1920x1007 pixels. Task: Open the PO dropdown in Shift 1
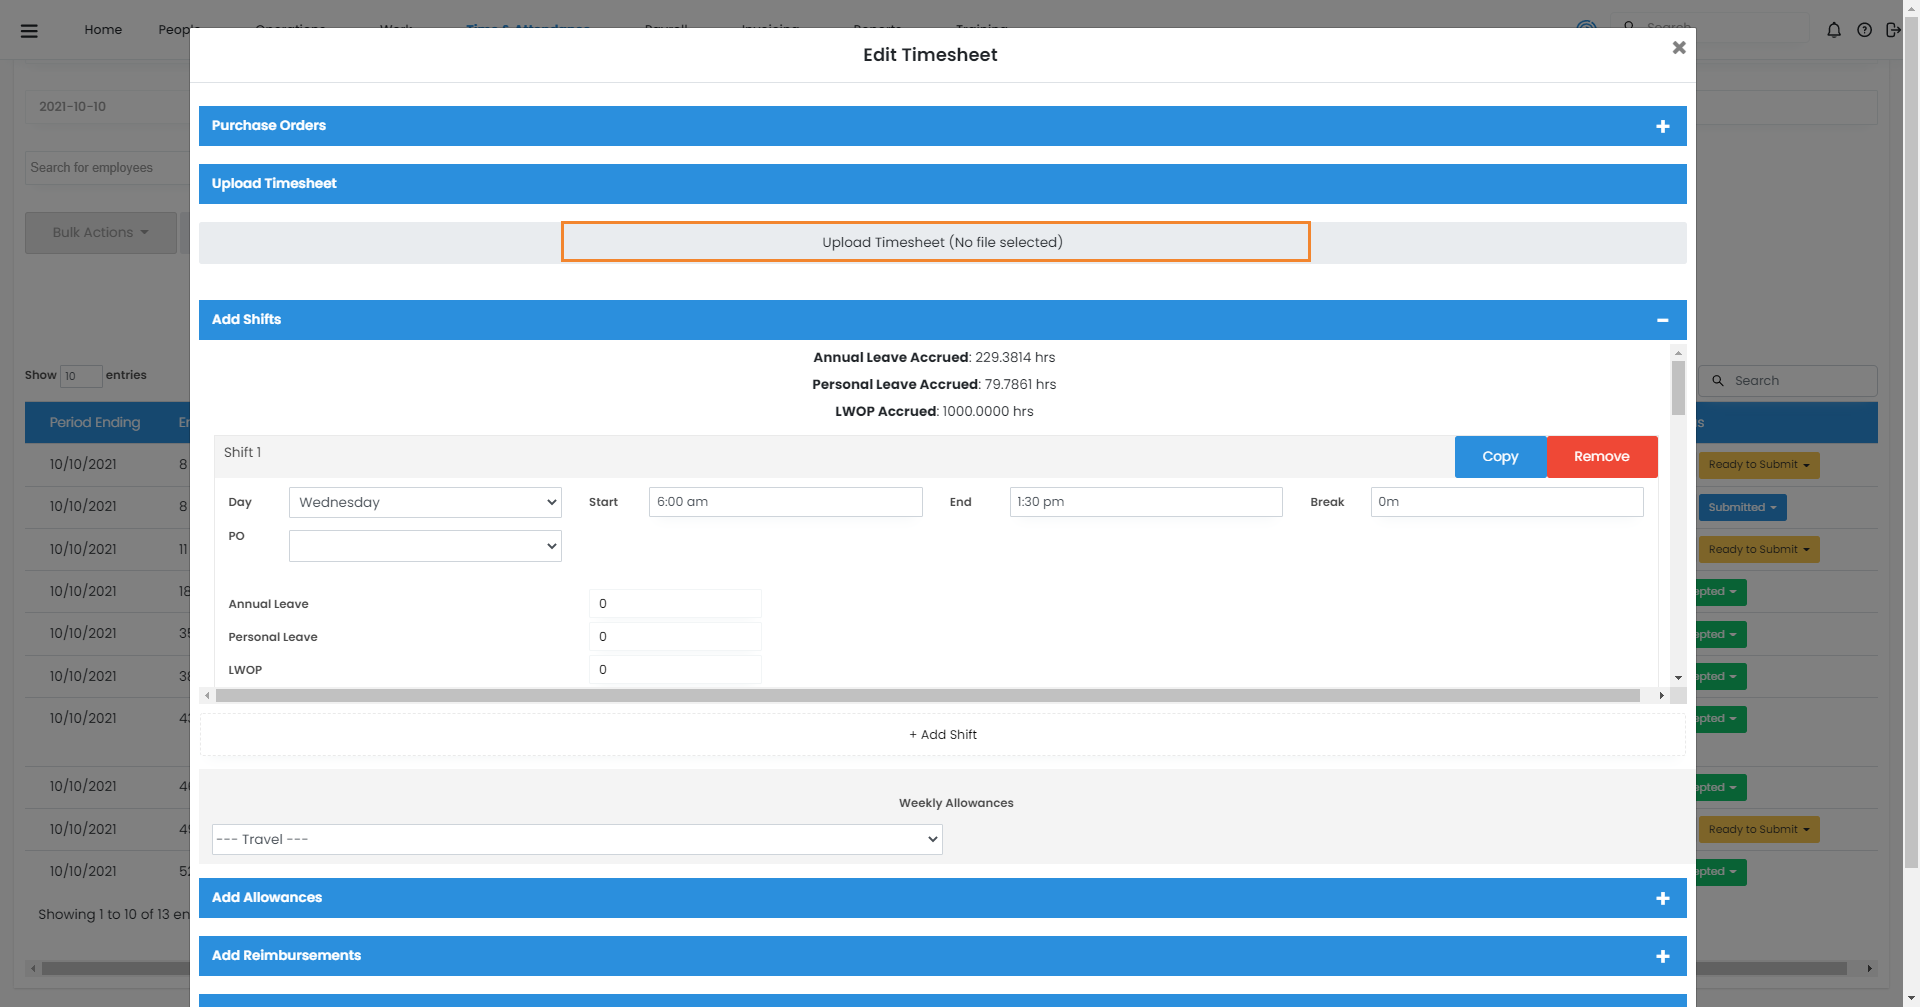[x=425, y=546]
